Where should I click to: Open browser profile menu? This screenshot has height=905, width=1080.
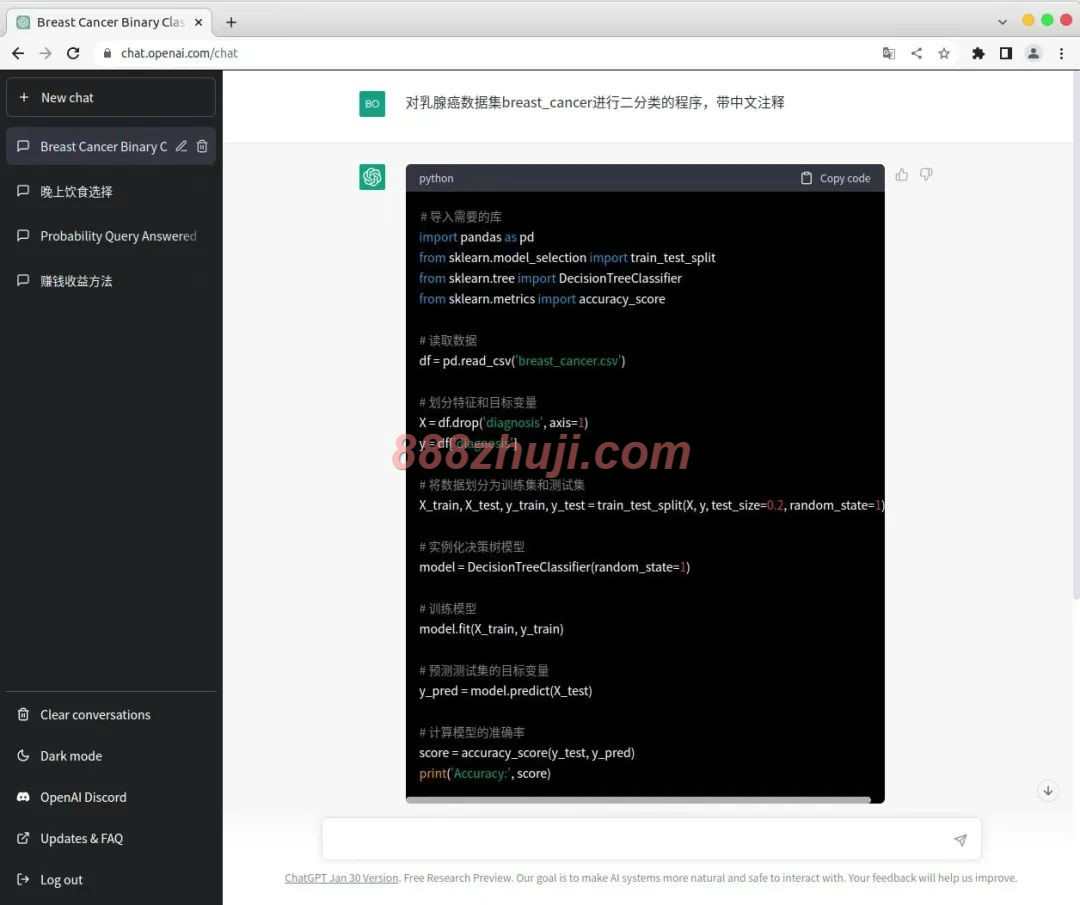[x=1033, y=53]
